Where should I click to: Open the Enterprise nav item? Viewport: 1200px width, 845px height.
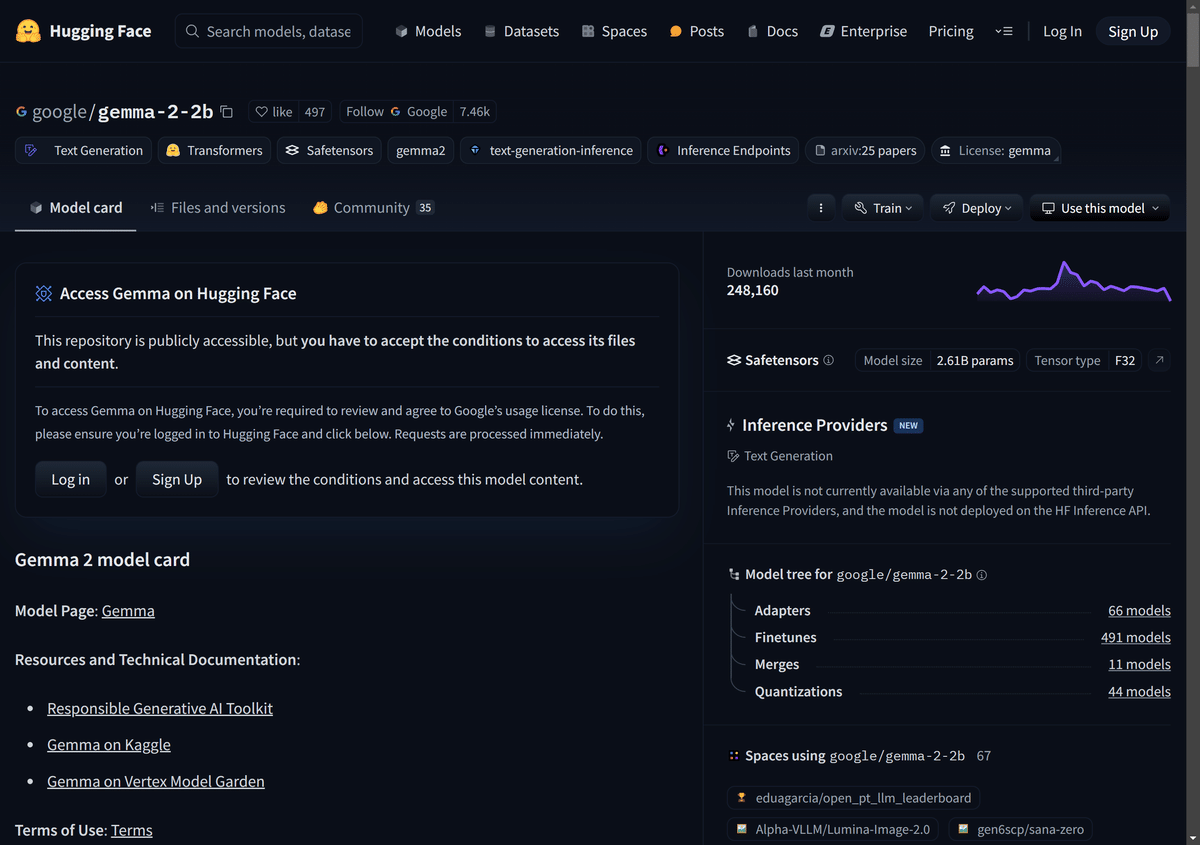click(863, 31)
